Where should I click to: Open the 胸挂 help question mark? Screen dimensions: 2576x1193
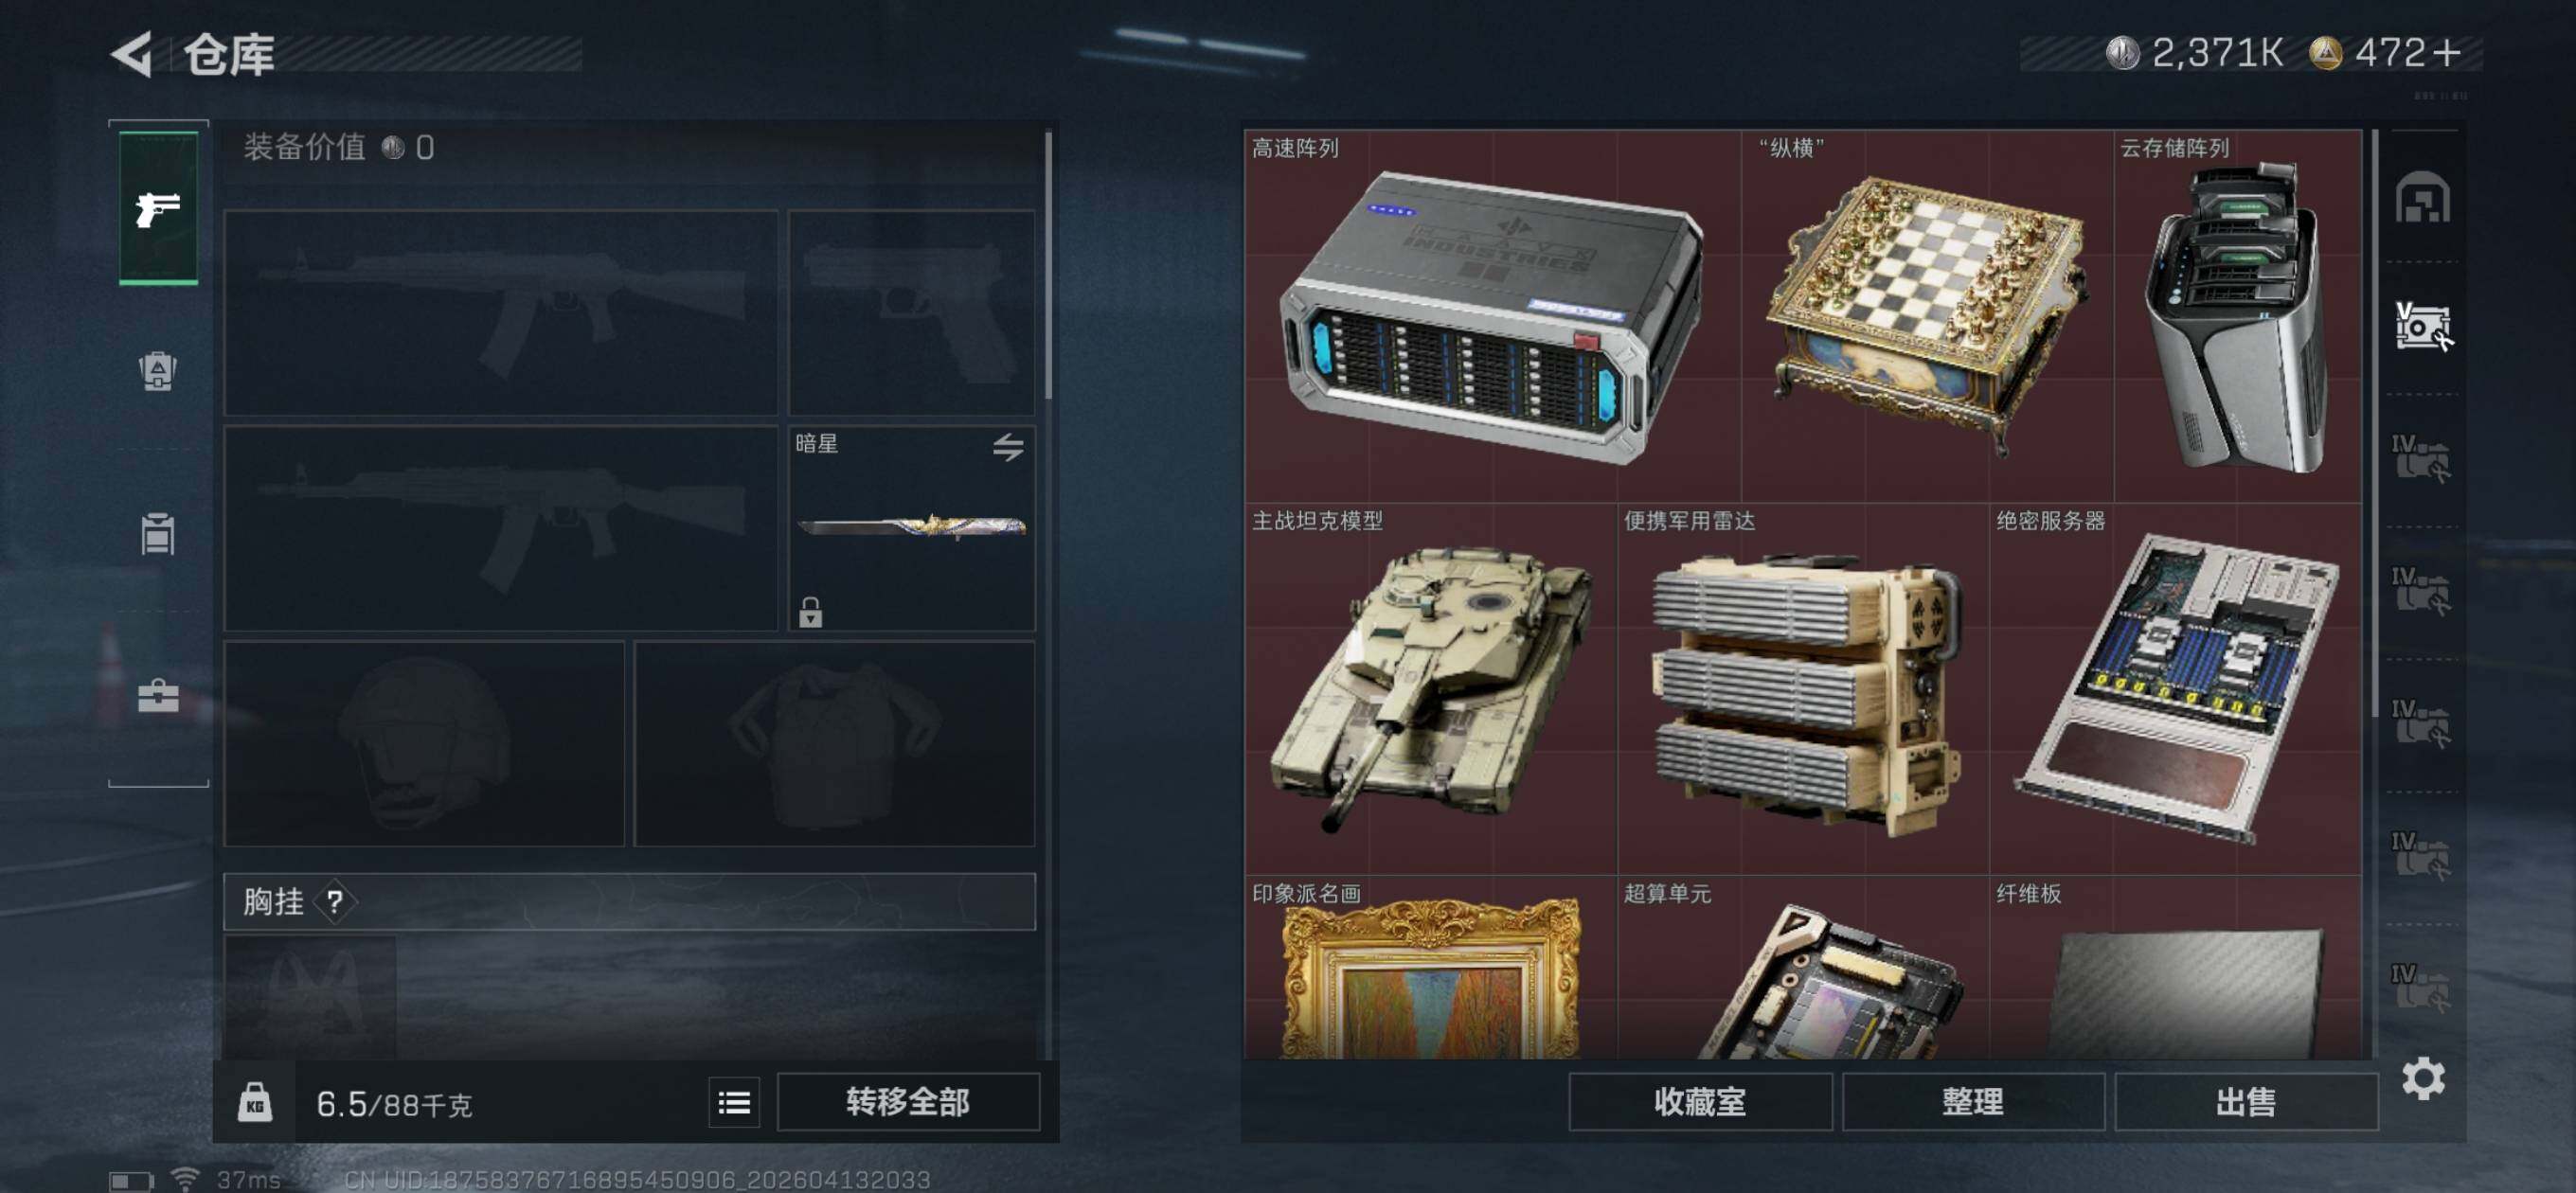coord(335,902)
